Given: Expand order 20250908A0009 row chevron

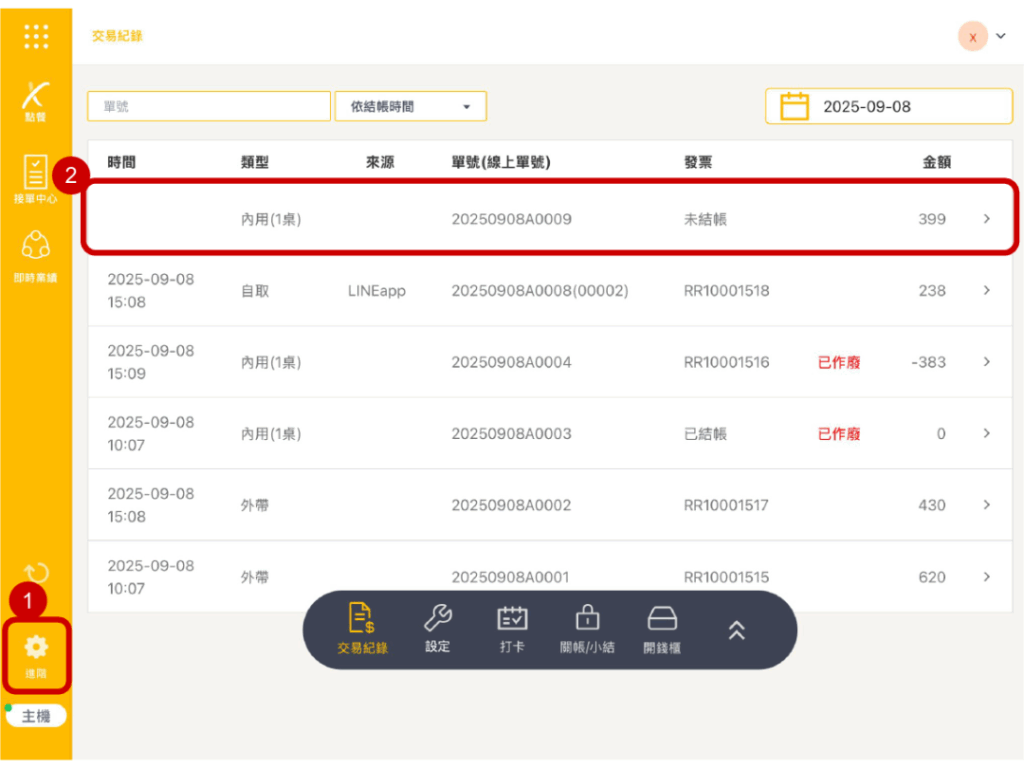Looking at the screenshot, I should click(x=986, y=218).
